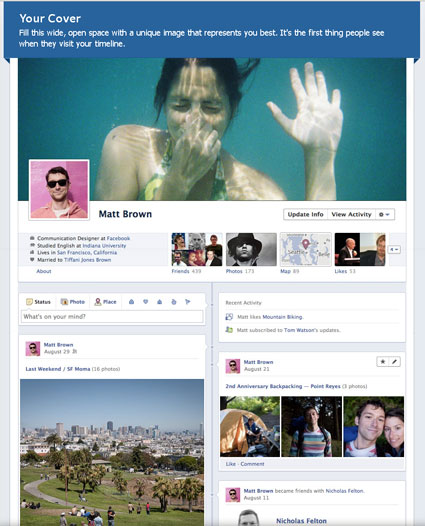Click the Update Info button
This screenshot has height=526, width=425.
click(x=305, y=214)
